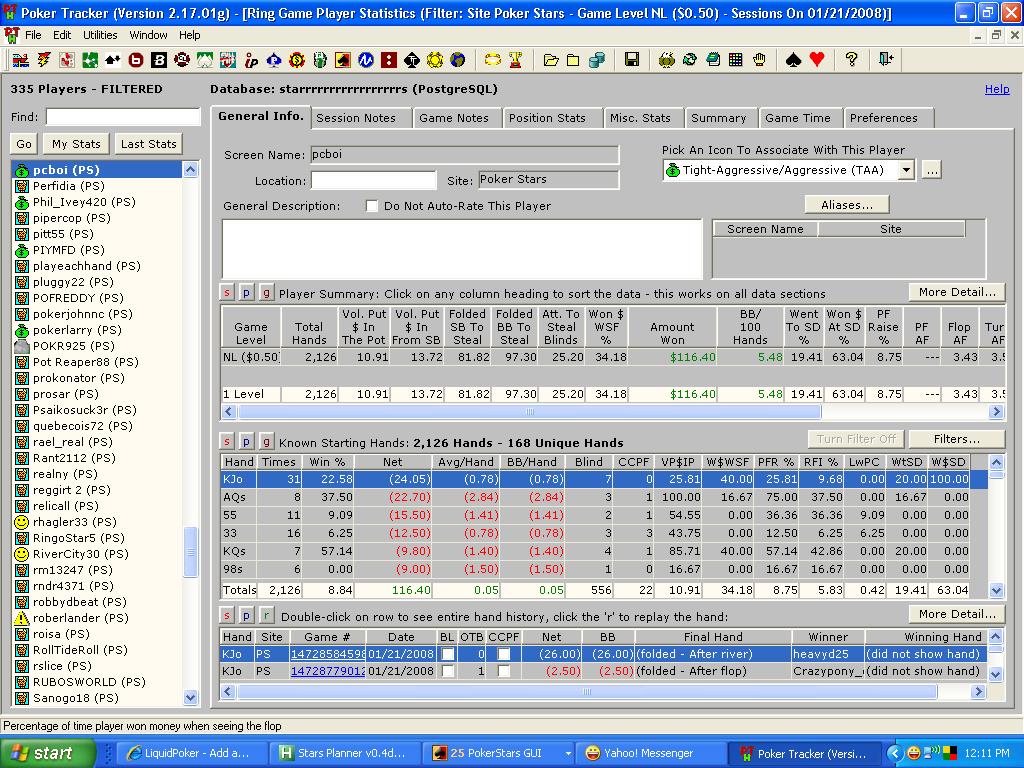Toggle 'Do Not Auto-Rate This Player' checkbox

[x=372, y=206]
